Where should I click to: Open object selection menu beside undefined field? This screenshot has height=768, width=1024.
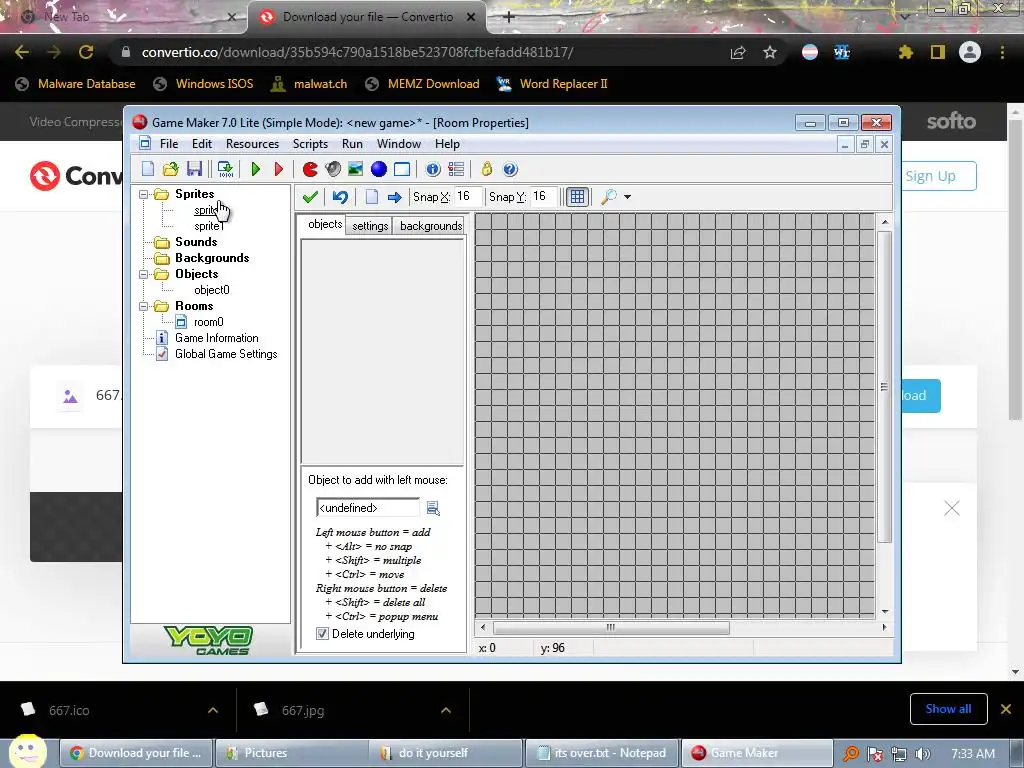(x=433, y=508)
